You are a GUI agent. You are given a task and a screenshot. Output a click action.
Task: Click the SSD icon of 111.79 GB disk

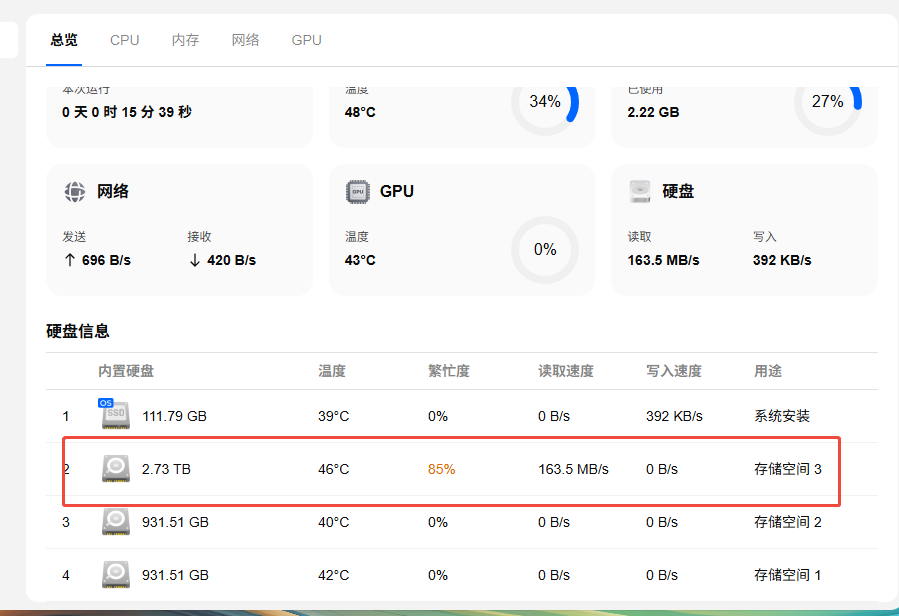click(116, 416)
